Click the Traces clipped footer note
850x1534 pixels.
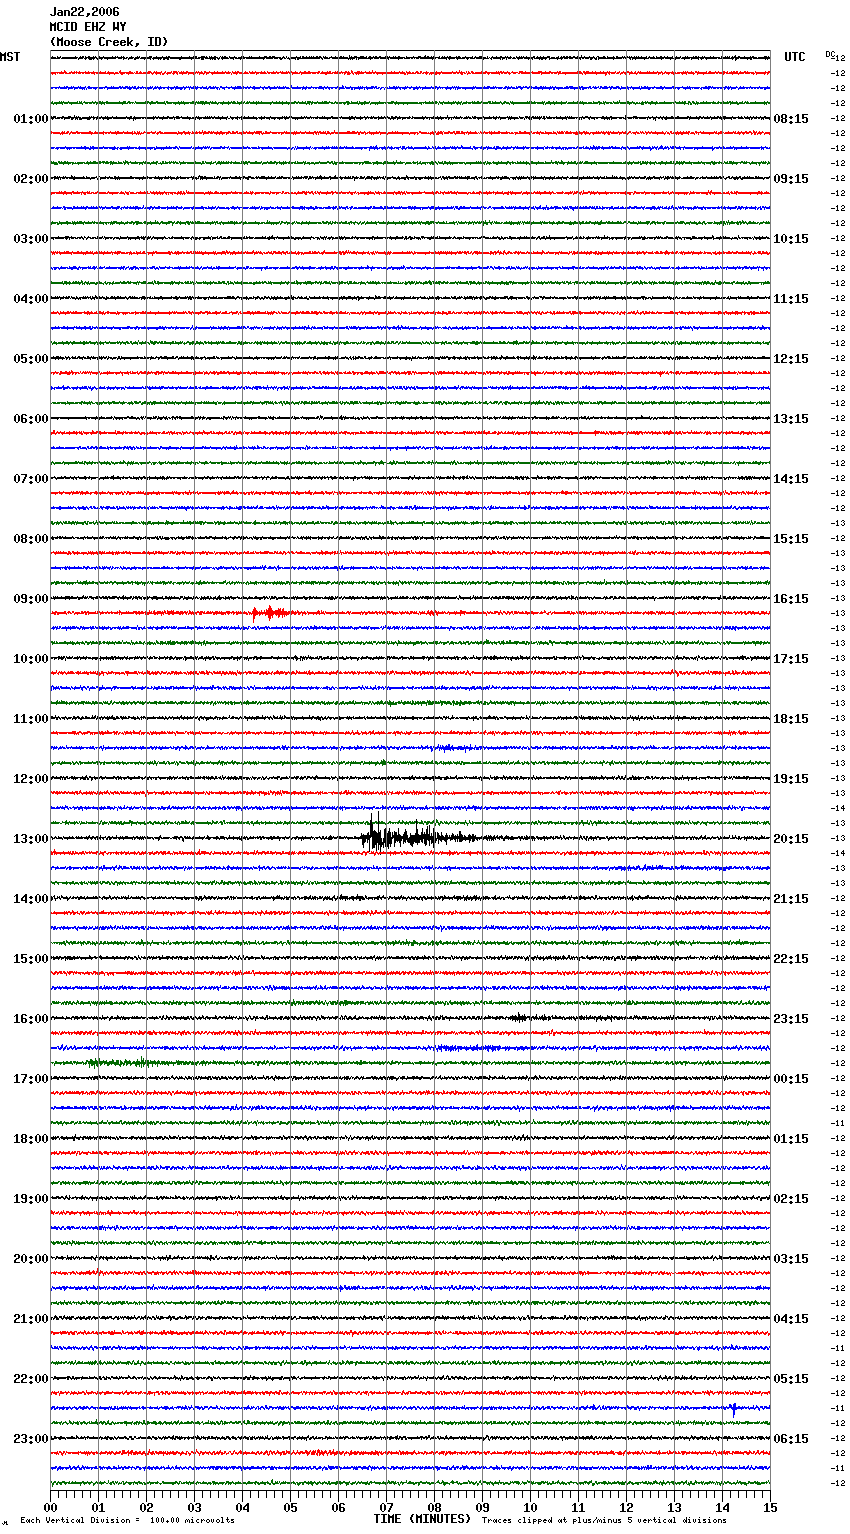pyautogui.click(x=604, y=1520)
